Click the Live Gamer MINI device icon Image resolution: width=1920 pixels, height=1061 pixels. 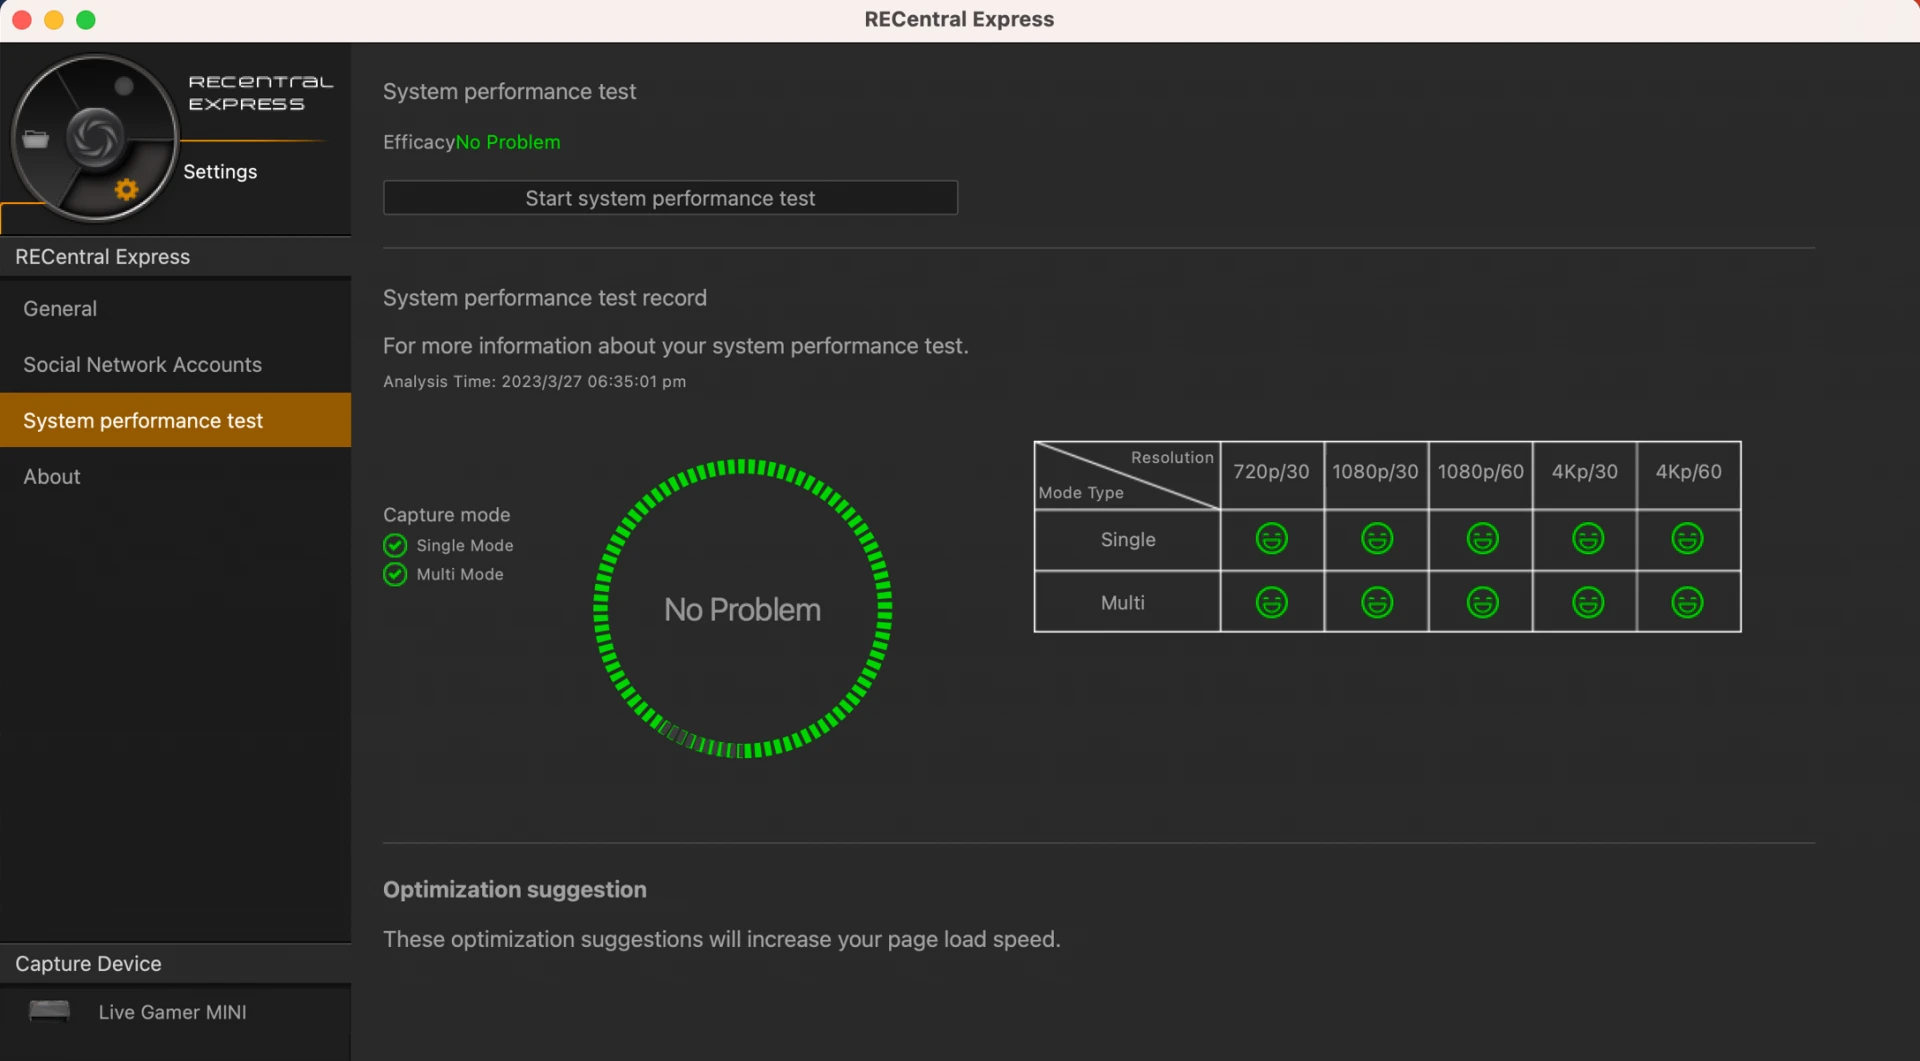pos(49,1011)
